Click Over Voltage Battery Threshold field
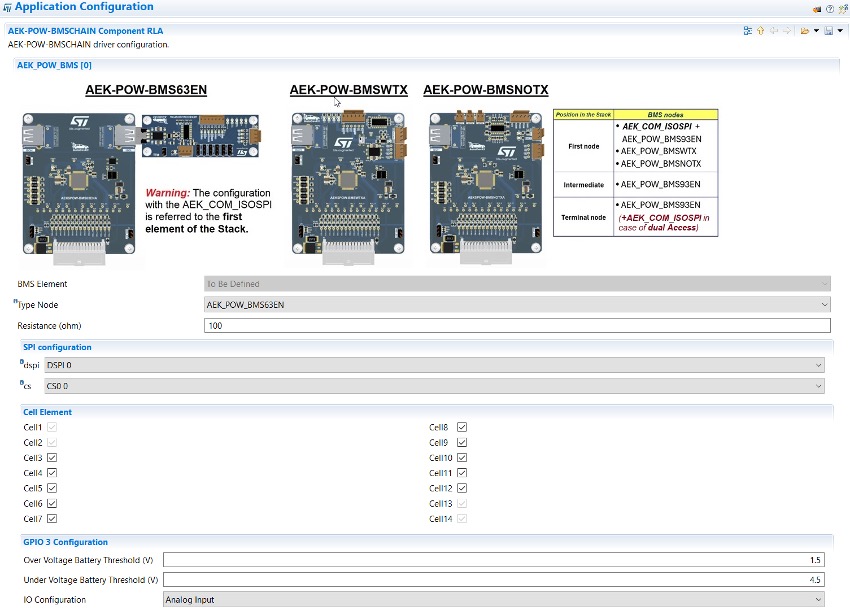This screenshot has height=610, width=850. (495, 560)
